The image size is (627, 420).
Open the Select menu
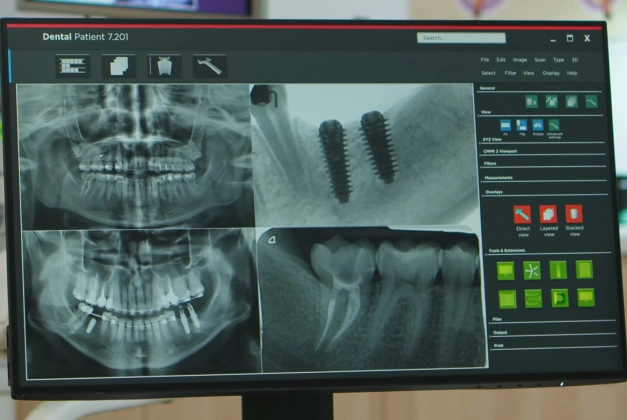click(x=488, y=73)
